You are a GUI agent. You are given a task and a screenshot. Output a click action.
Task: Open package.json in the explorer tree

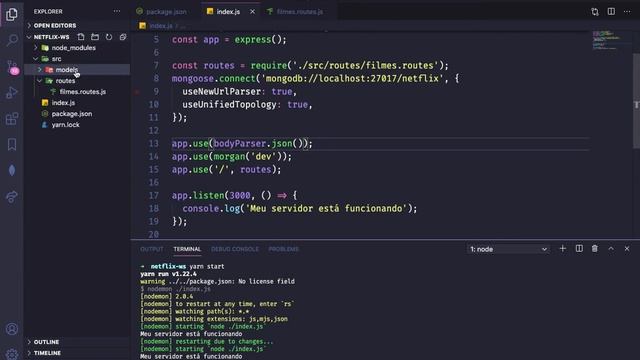click(x=71, y=114)
